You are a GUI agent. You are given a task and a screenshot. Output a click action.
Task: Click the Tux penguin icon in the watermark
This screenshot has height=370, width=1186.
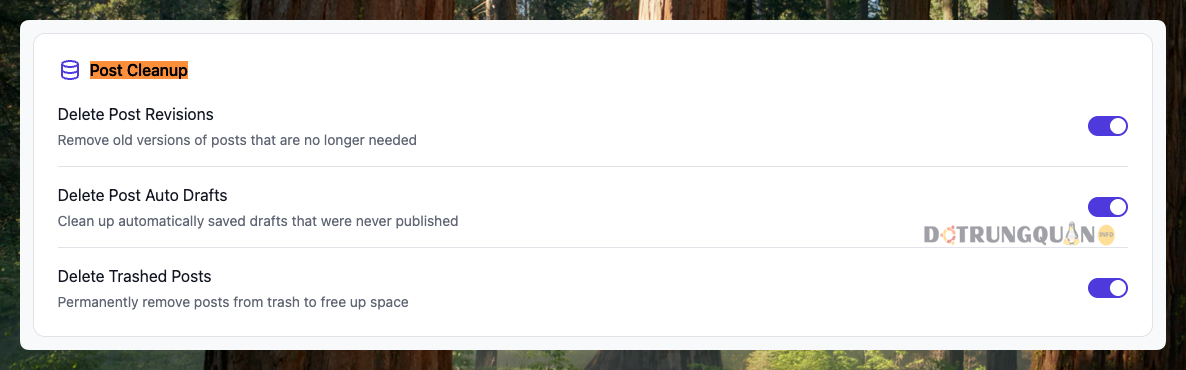[1071, 235]
